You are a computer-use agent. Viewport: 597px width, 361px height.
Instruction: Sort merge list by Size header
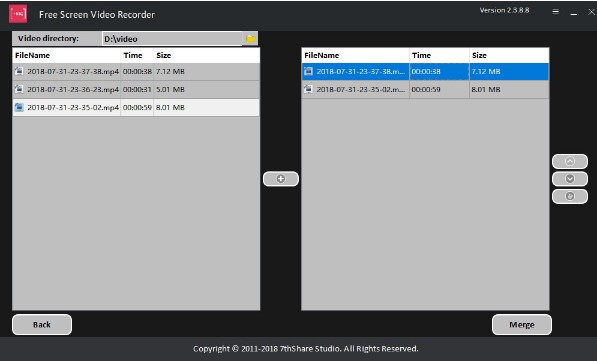509,55
